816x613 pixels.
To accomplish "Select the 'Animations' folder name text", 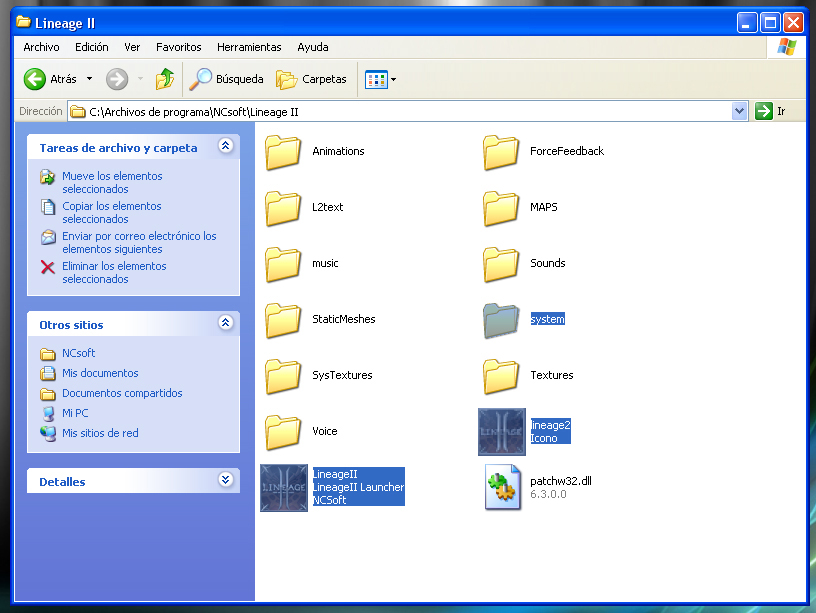I will click(338, 151).
